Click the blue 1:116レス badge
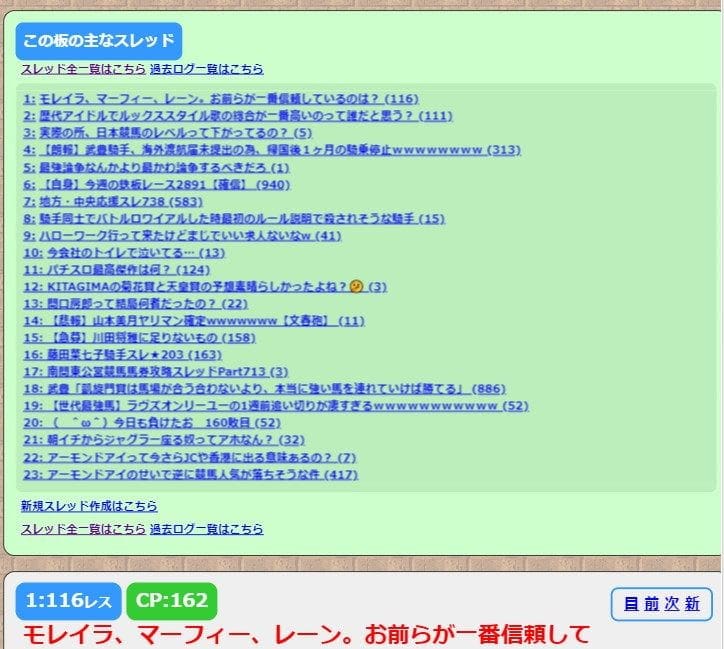 tap(68, 601)
